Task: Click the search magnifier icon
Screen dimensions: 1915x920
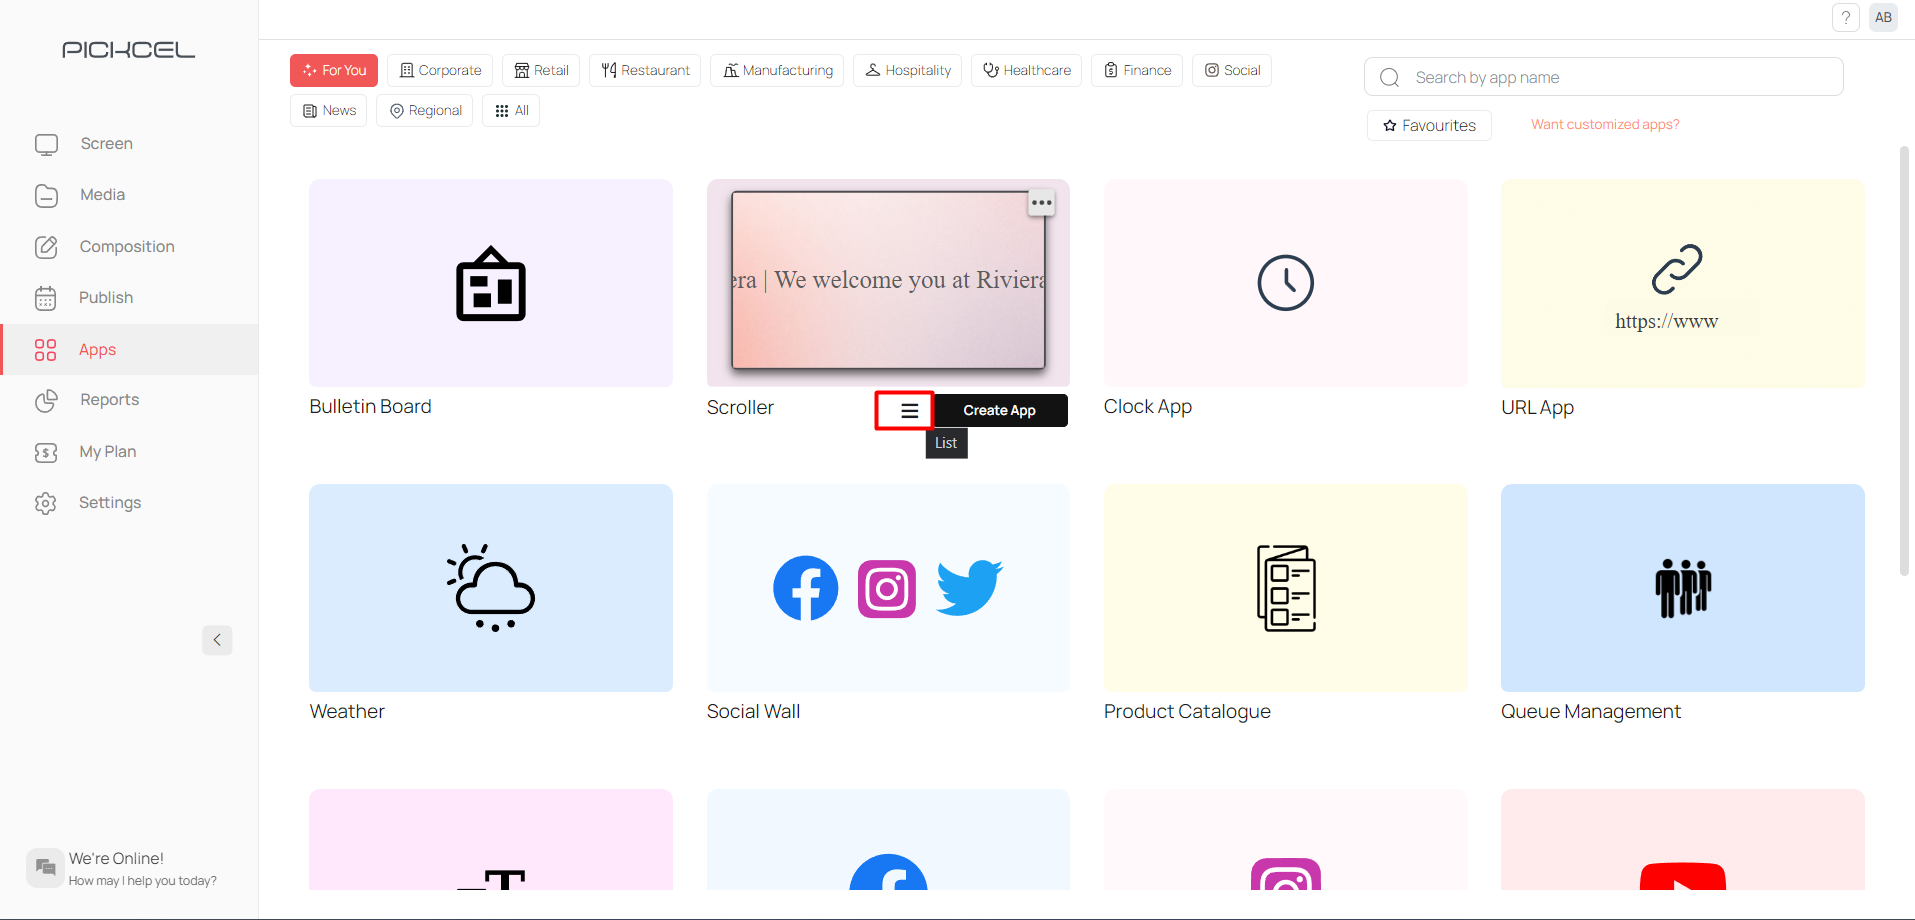Action: click(1389, 77)
